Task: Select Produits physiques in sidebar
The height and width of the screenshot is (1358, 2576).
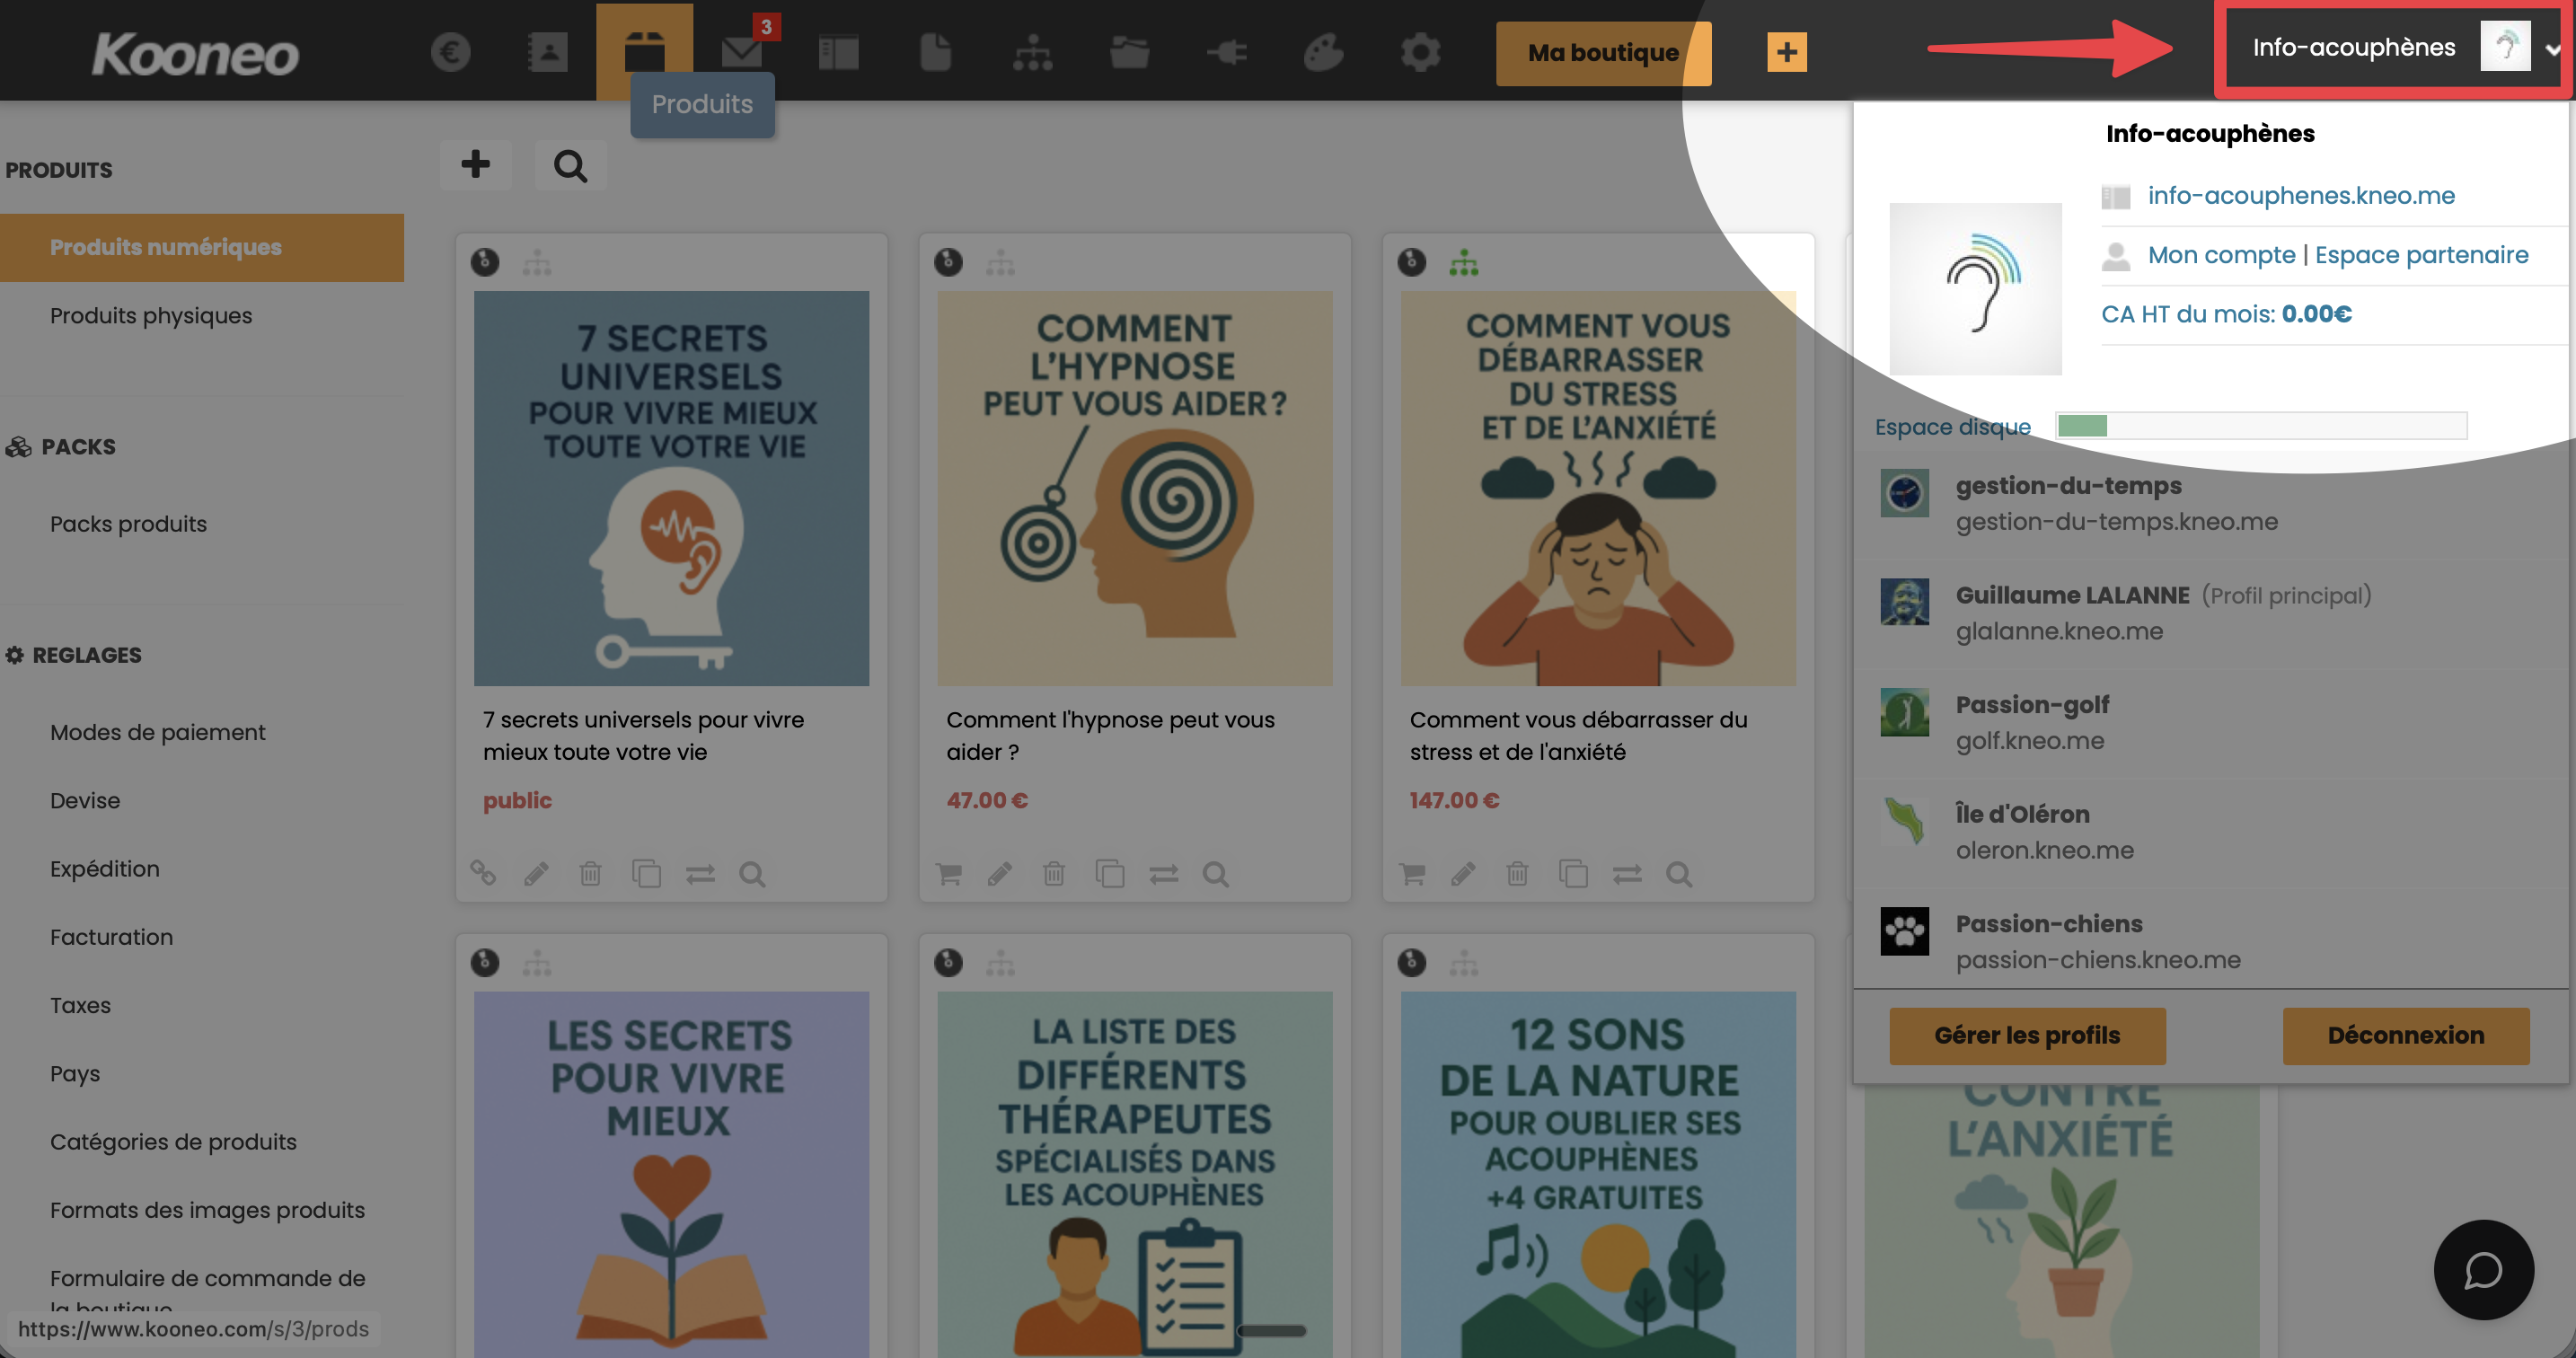Action: (151, 316)
